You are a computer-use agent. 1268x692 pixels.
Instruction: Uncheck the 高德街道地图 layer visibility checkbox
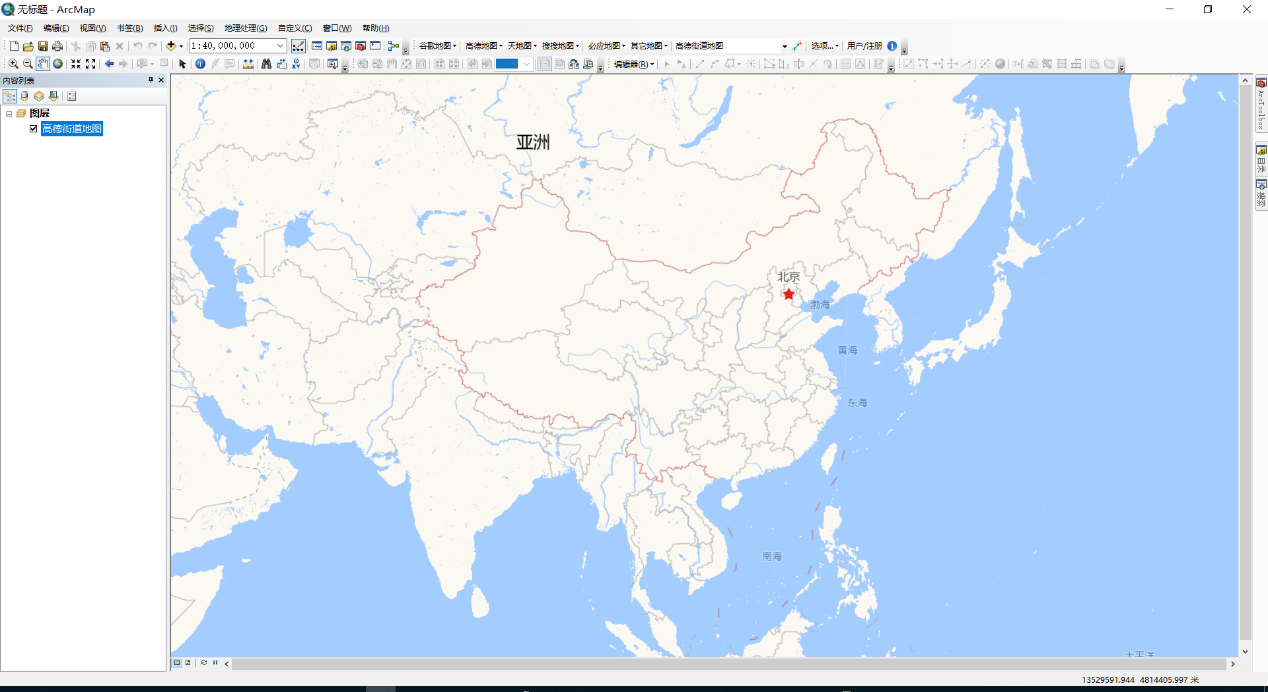[x=33, y=128]
